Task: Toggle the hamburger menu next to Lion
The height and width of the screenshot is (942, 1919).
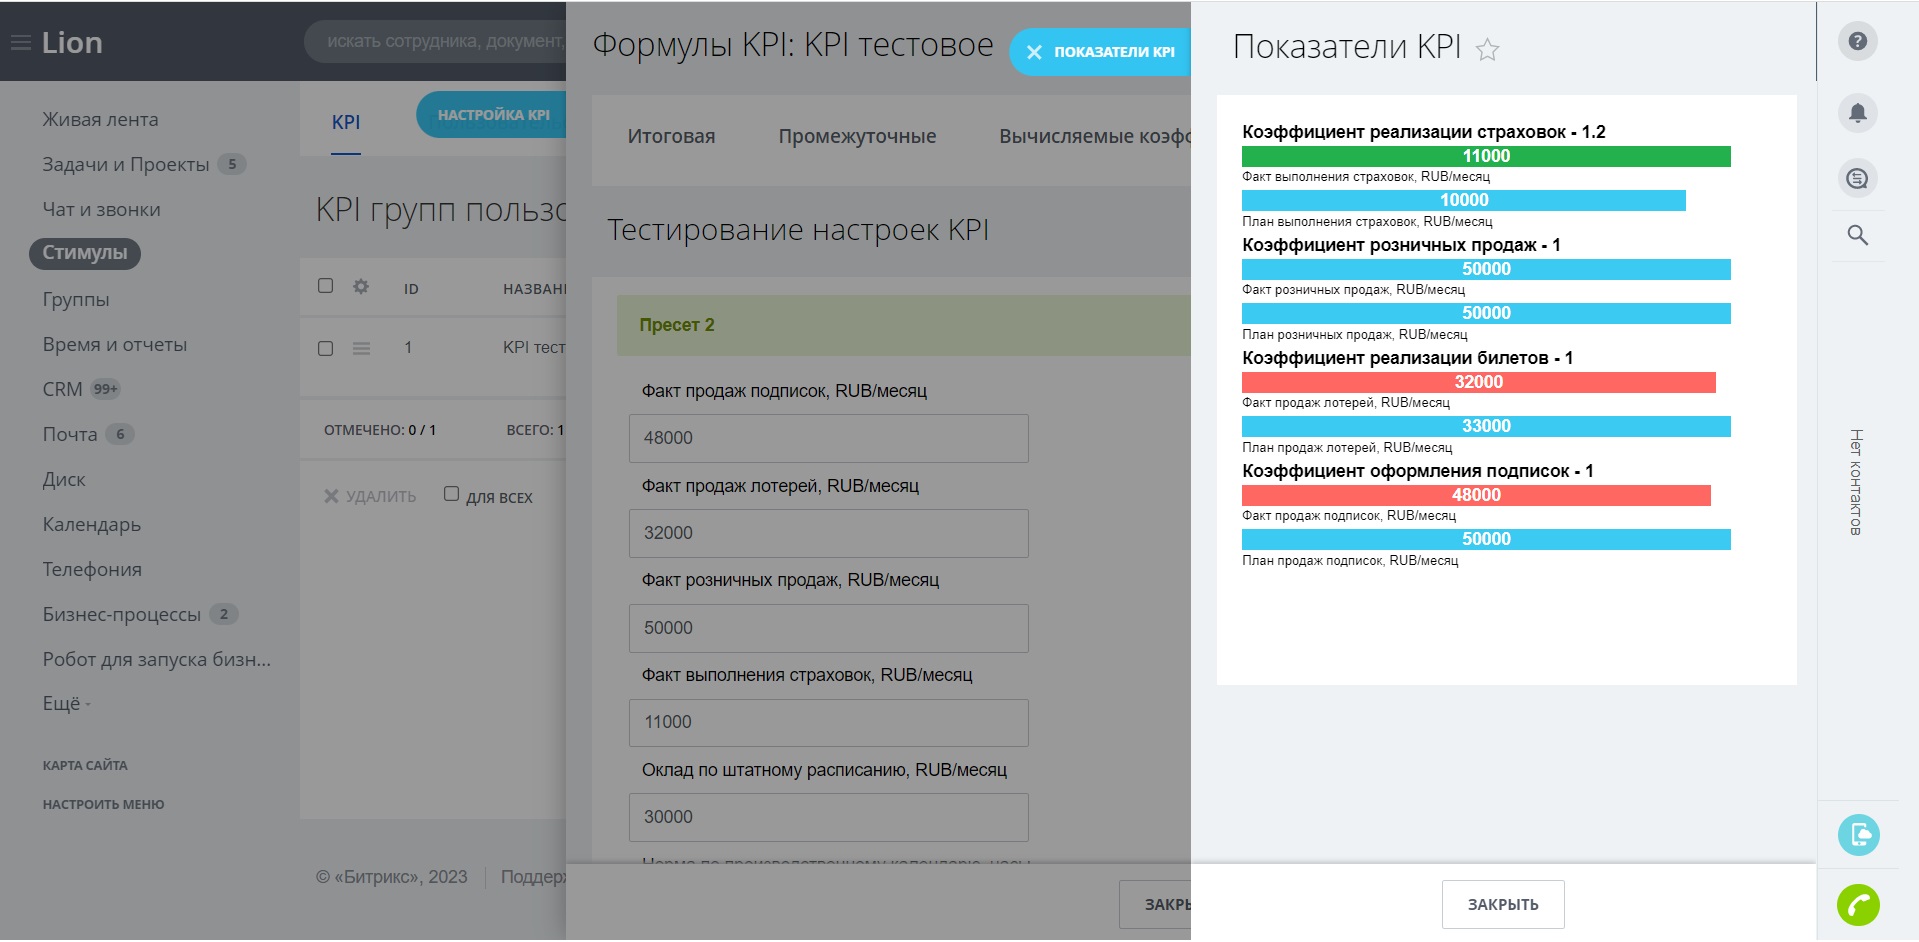Action: point(20,43)
